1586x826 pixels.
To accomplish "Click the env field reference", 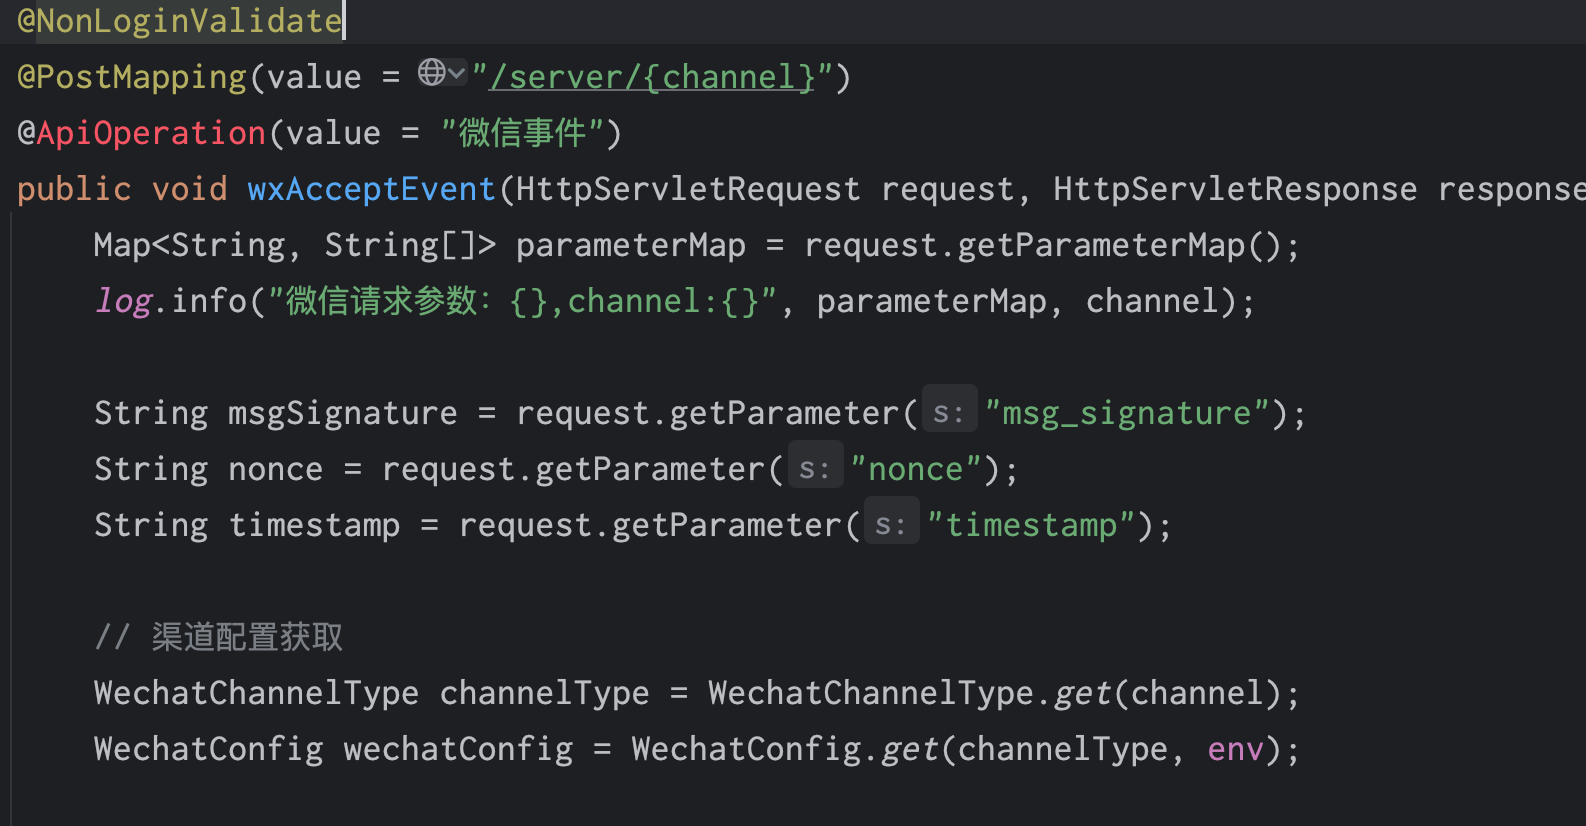I will [x=1236, y=749].
